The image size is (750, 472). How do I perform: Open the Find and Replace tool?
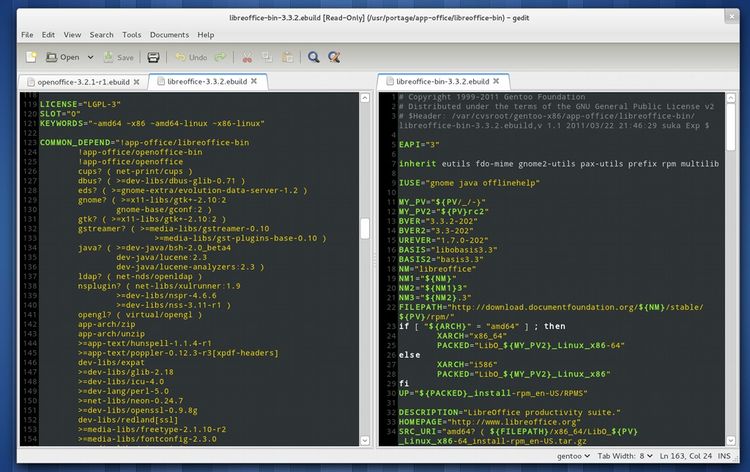pyautogui.click(x=334, y=58)
